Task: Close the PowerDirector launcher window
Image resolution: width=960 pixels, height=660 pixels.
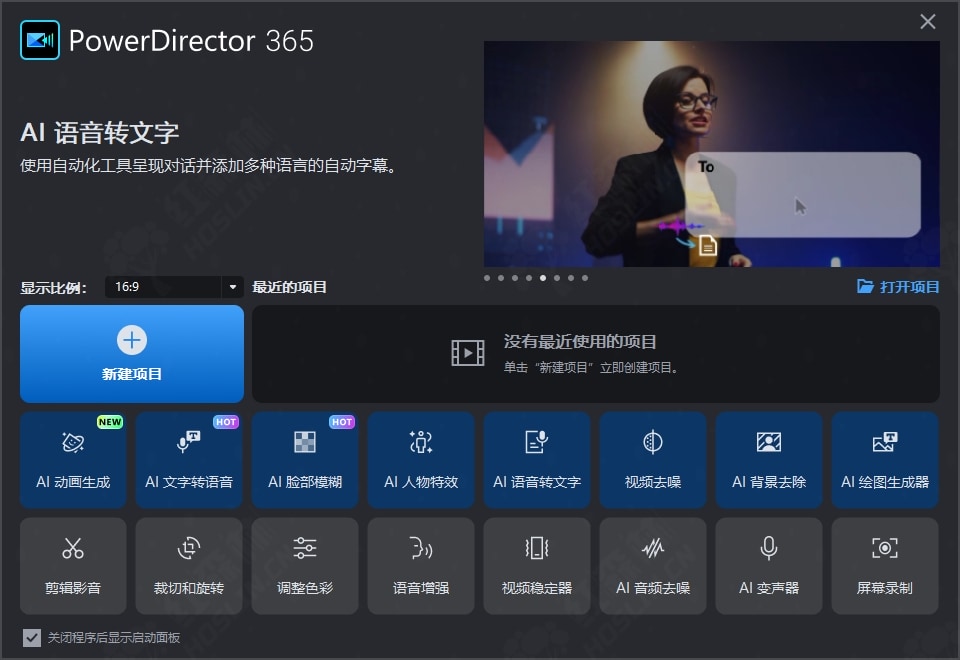Action: pyautogui.click(x=928, y=22)
